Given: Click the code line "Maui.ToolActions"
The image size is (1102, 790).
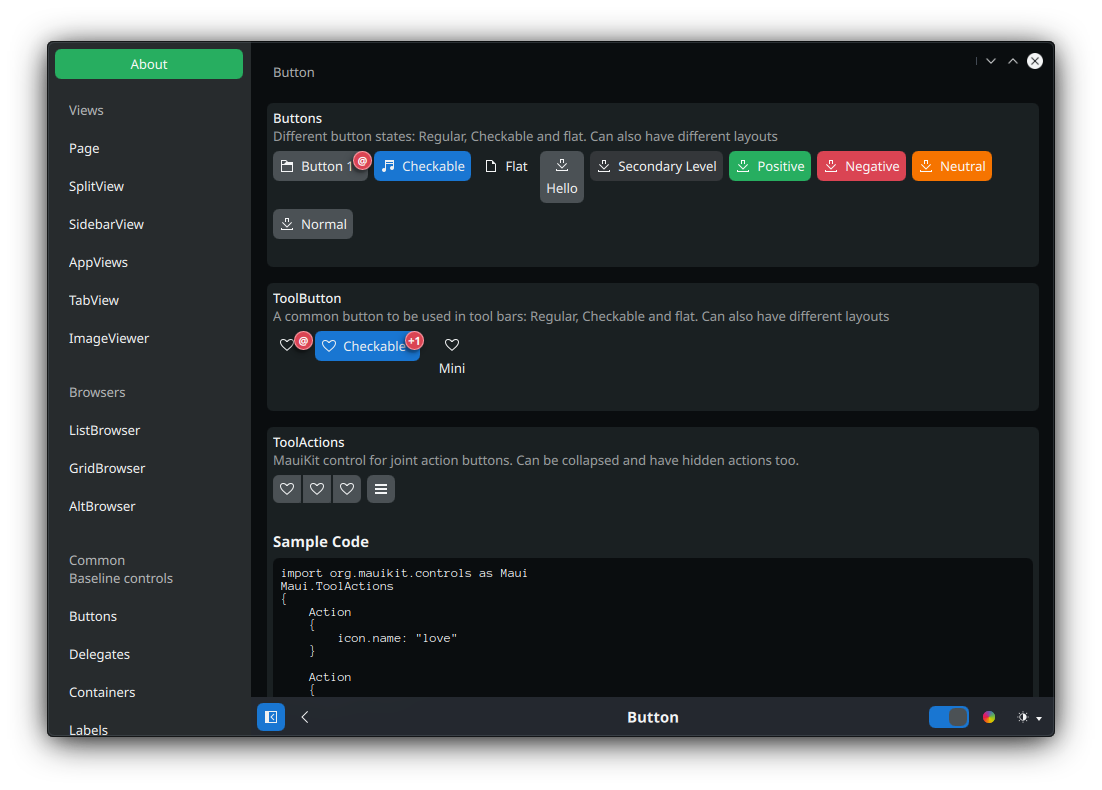Looking at the screenshot, I should (337, 586).
